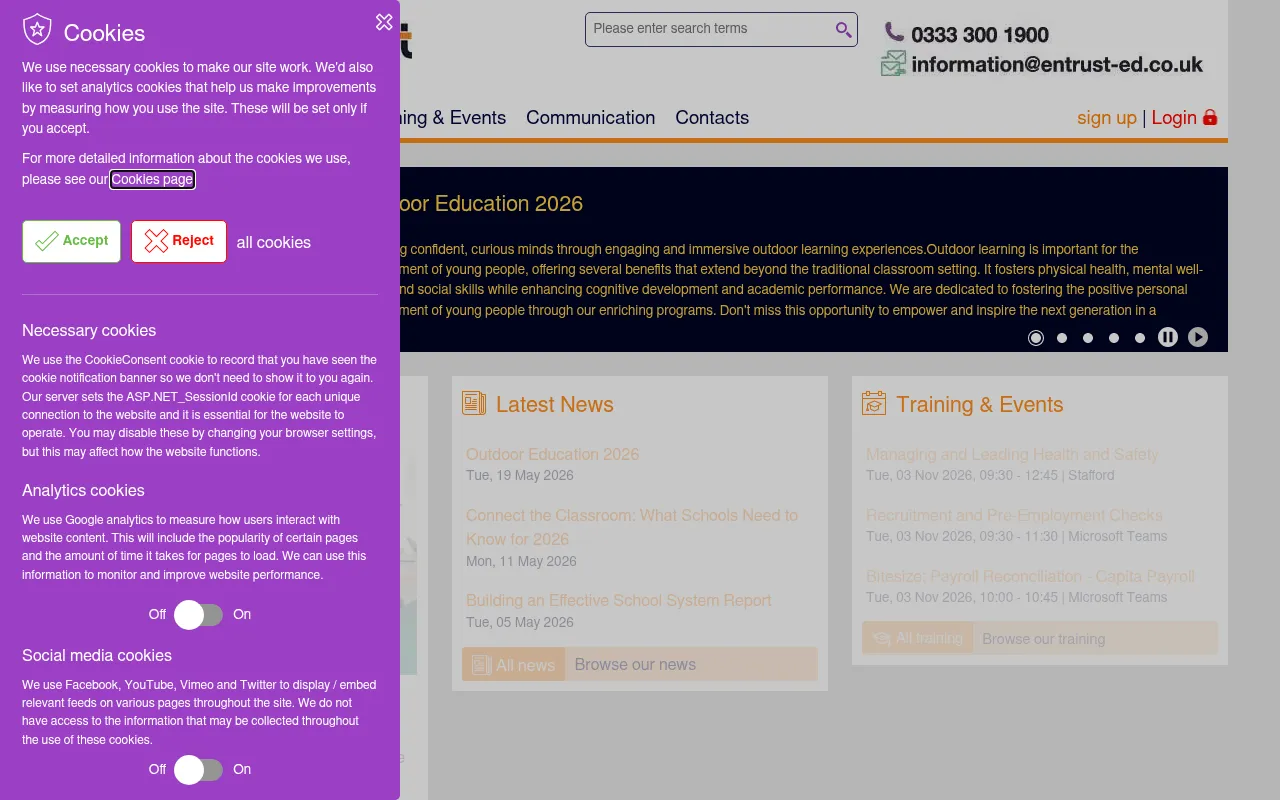Close the Cookies panel with the X icon
Screen dimensions: 1280x800
tap(384, 22)
